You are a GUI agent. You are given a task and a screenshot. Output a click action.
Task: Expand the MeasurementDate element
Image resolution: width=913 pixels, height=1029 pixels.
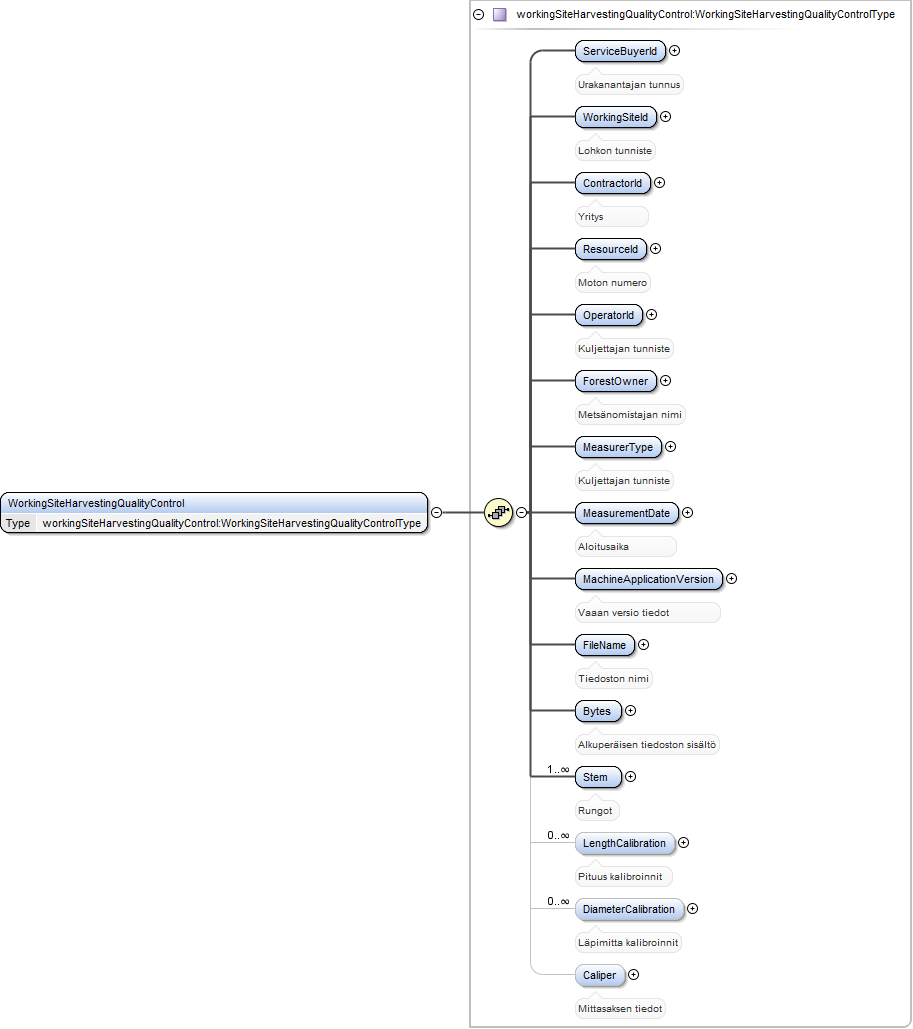click(x=687, y=513)
